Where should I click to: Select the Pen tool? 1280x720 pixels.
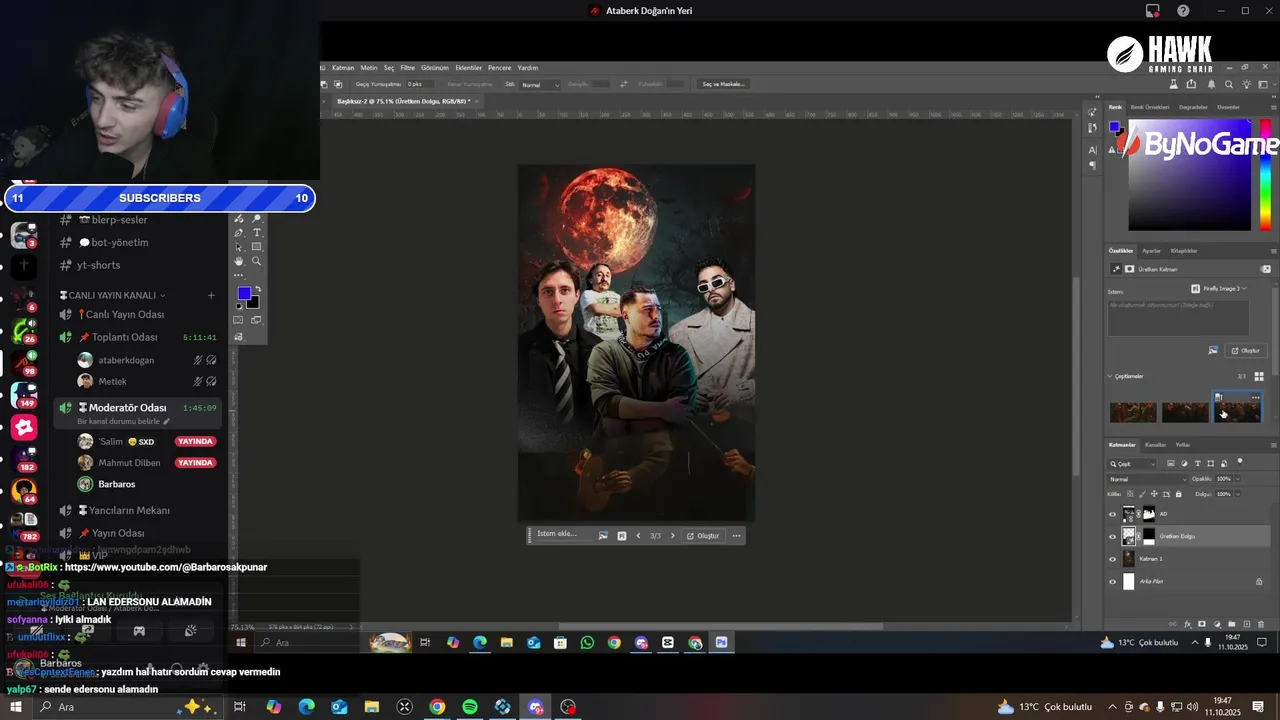click(238, 232)
